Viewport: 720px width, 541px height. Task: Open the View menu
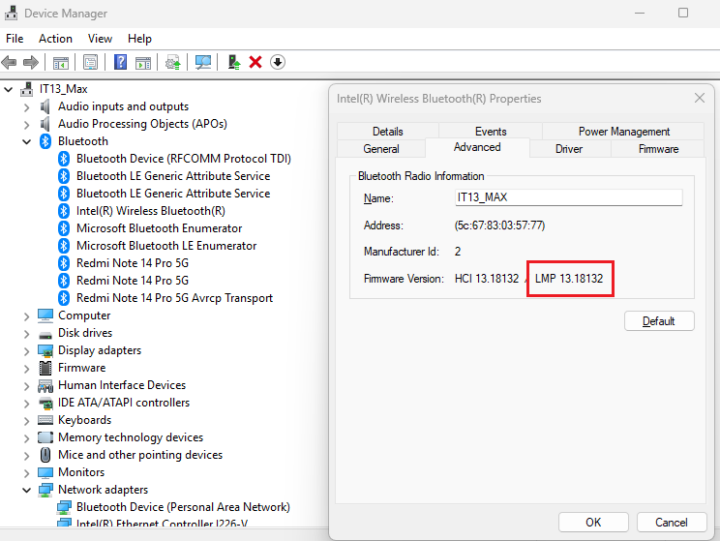[x=100, y=39]
